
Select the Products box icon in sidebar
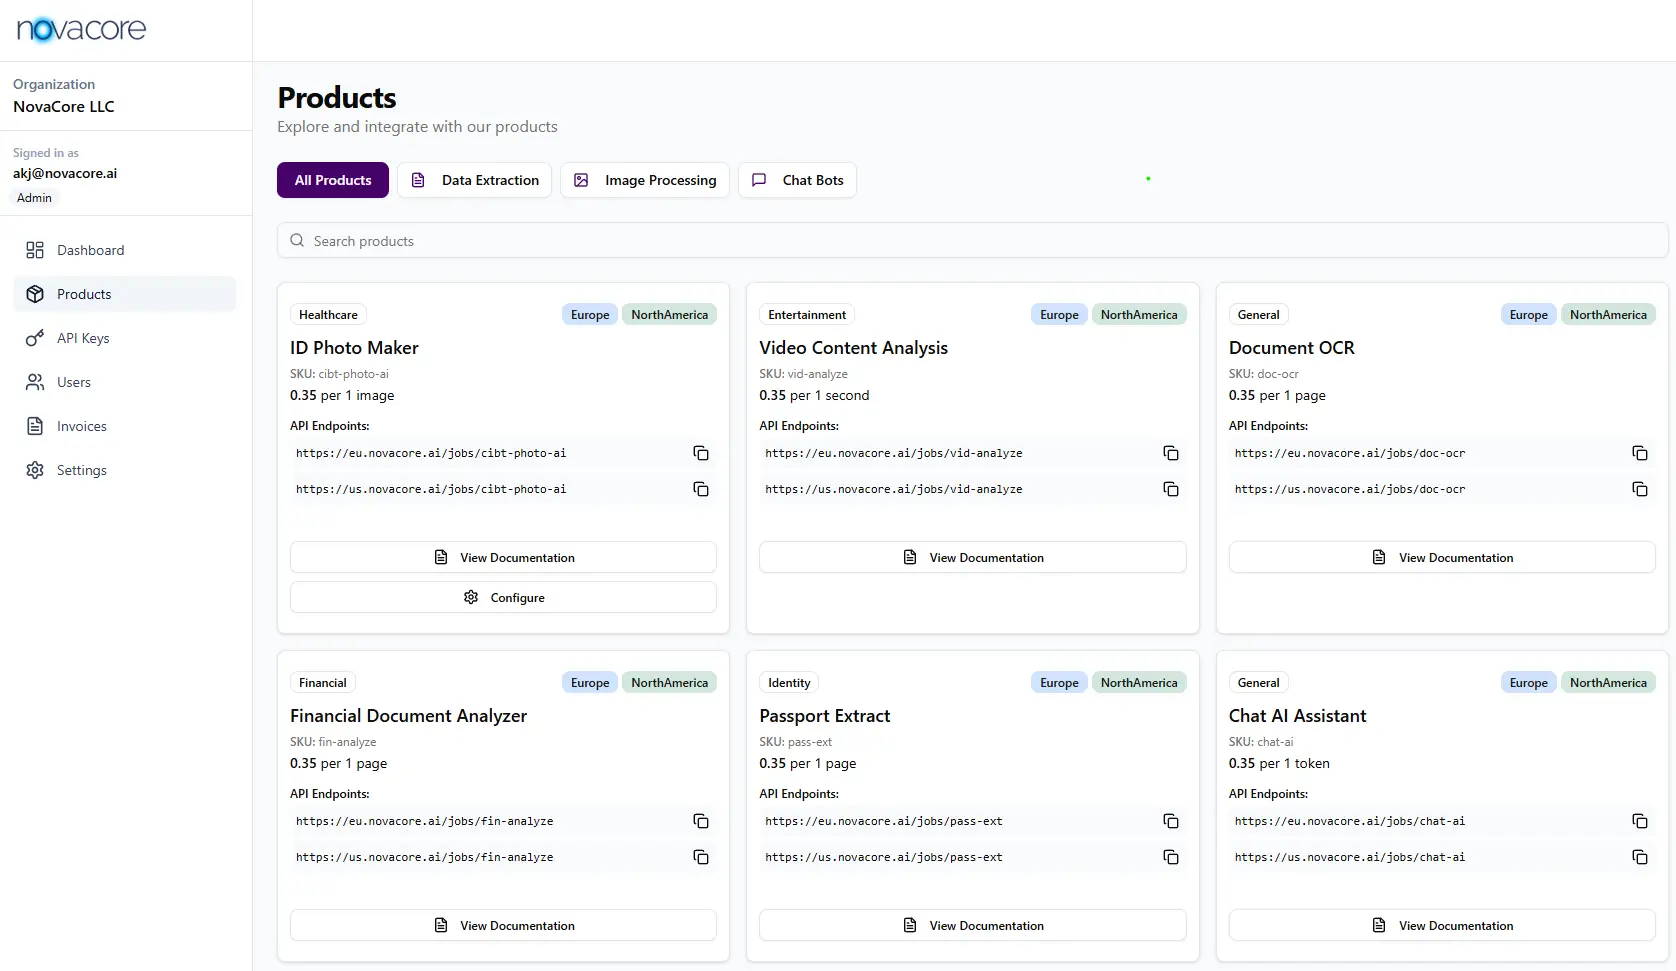pyautogui.click(x=35, y=293)
